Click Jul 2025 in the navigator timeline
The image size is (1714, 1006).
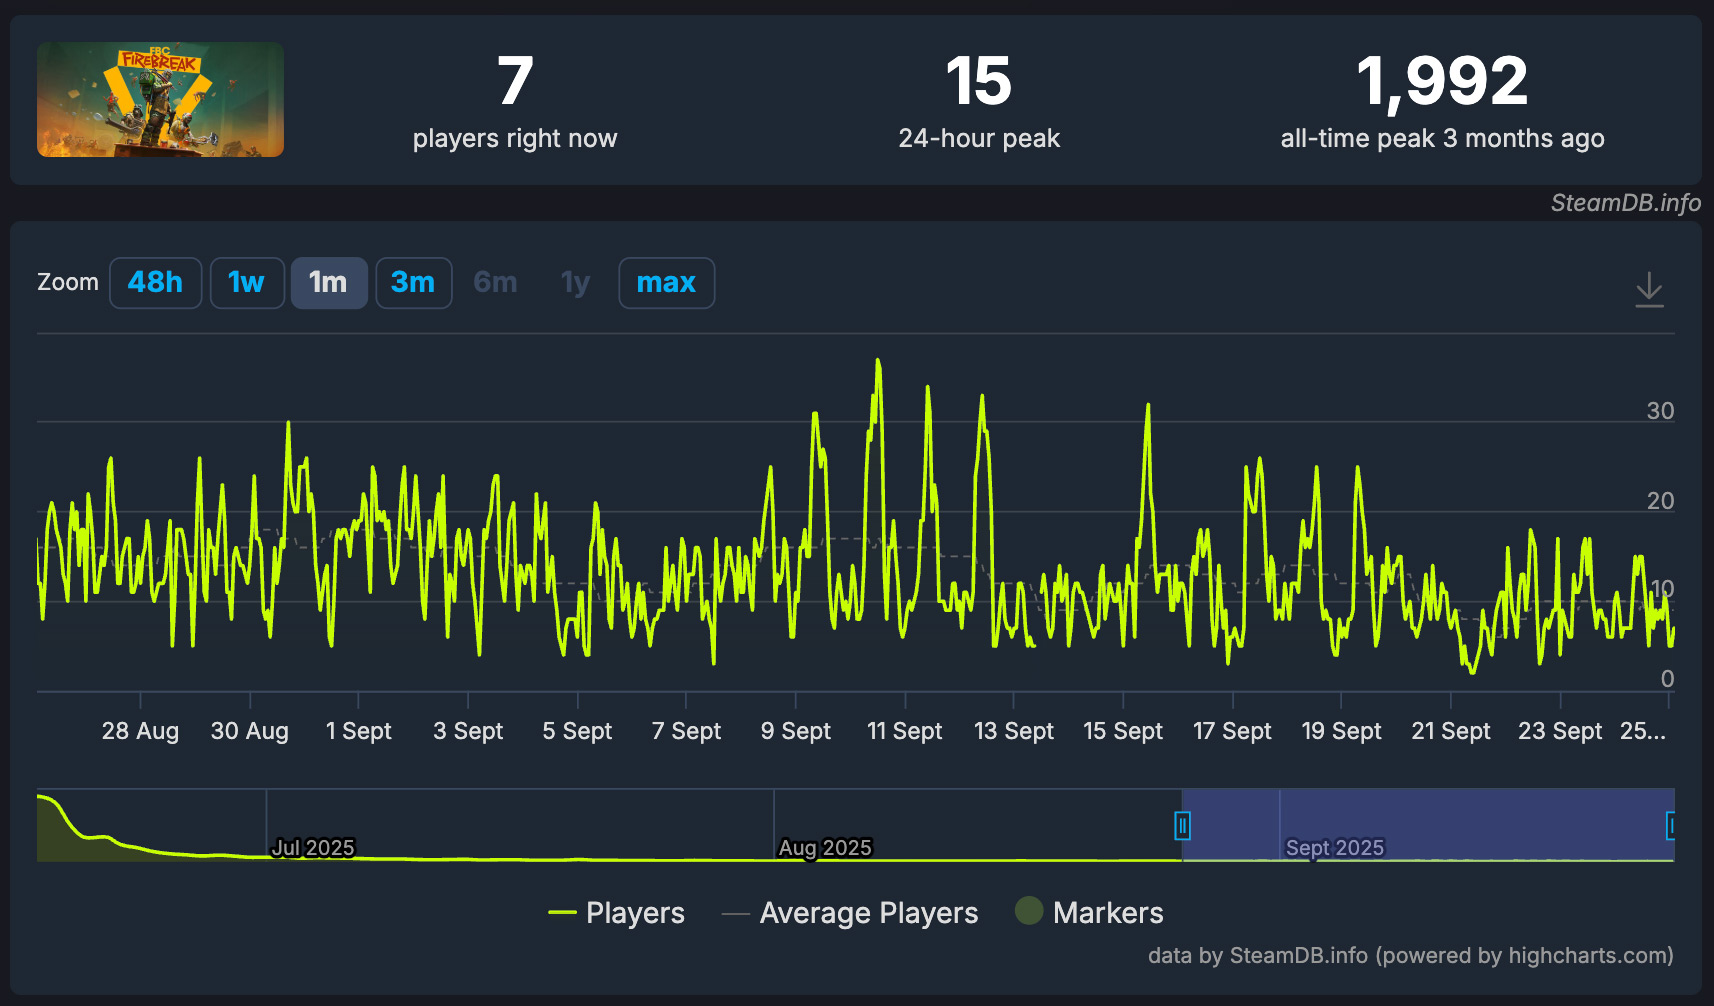click(x=313, y=848)
